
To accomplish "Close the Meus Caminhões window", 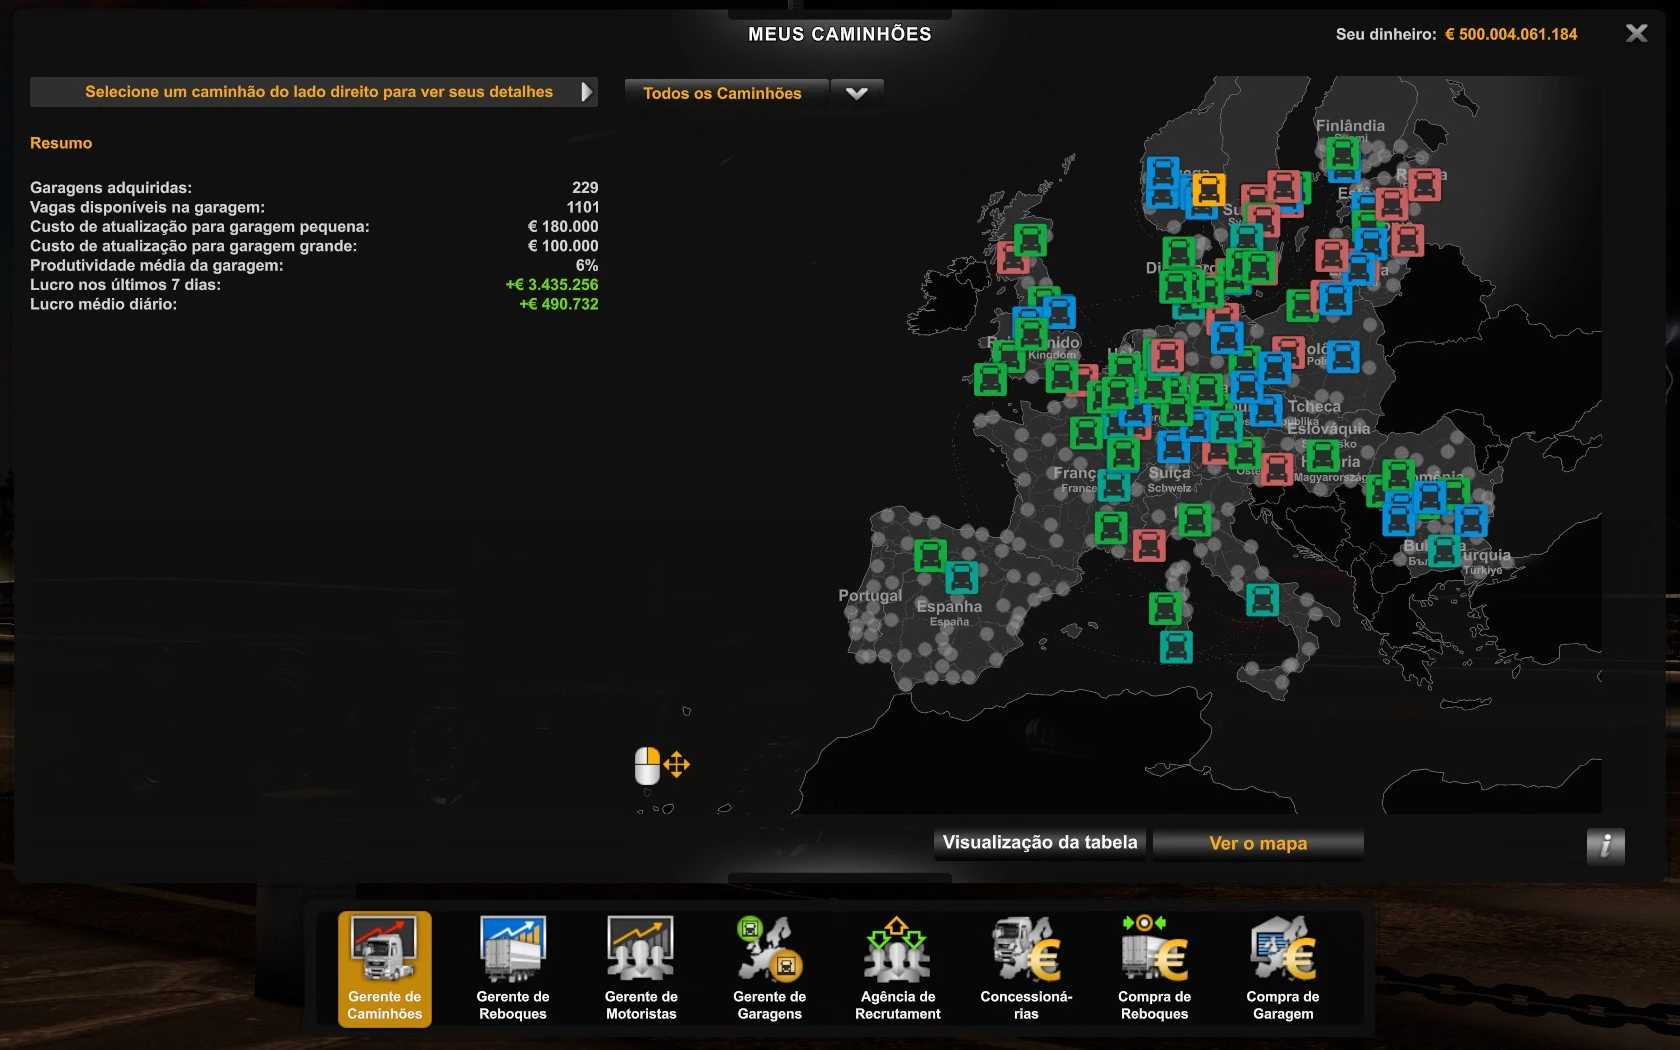I will [1636, 34].
